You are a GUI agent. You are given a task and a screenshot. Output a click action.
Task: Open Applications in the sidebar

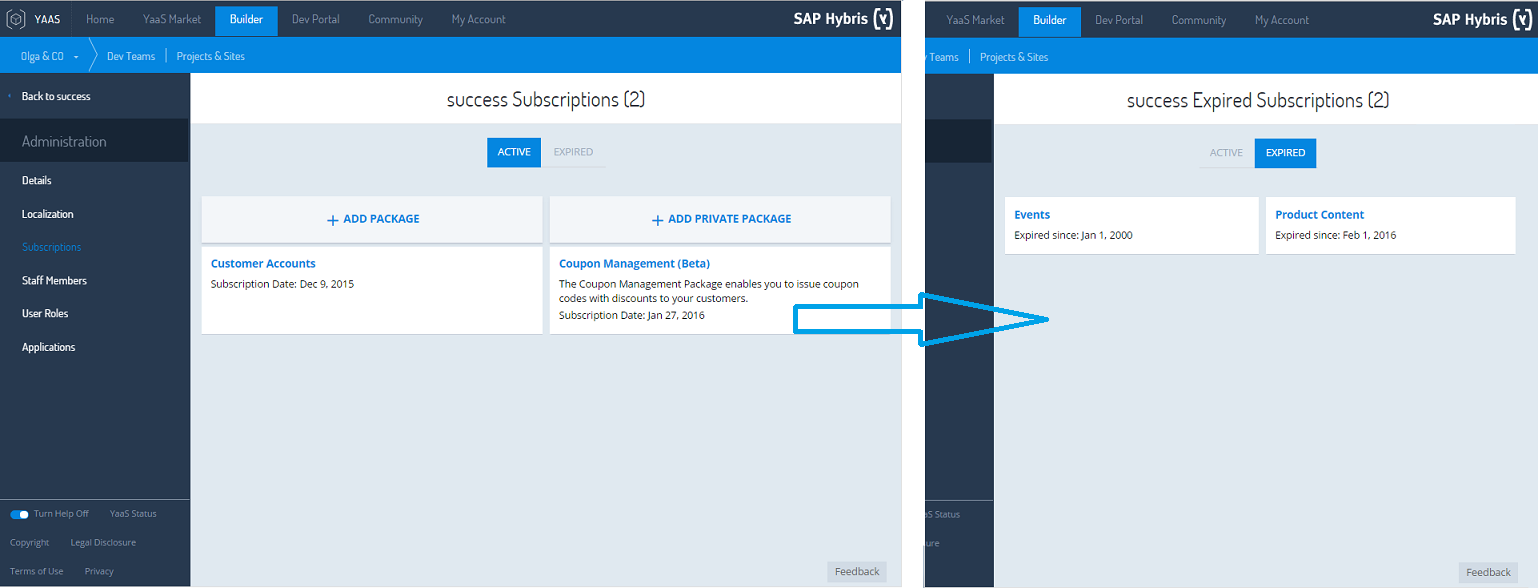(49, 347)
